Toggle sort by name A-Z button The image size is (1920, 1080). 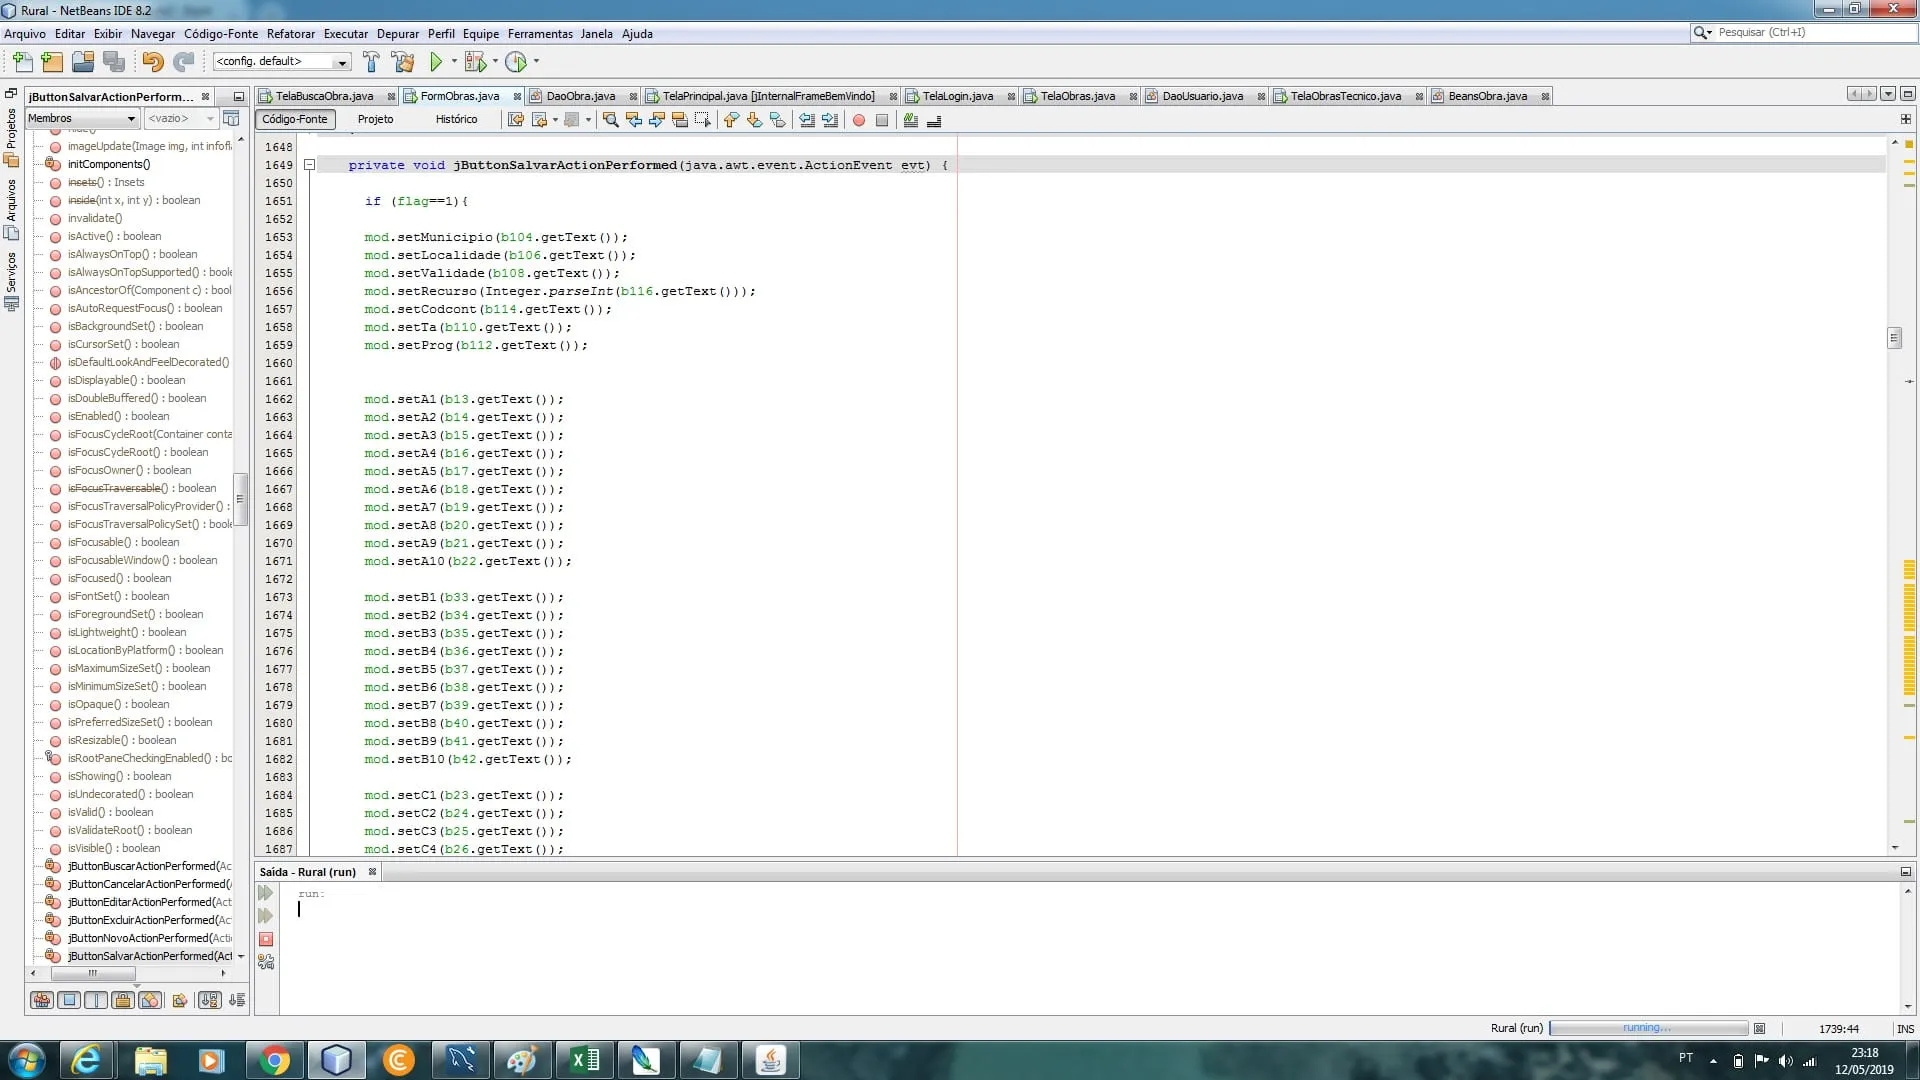point(209,1000)
